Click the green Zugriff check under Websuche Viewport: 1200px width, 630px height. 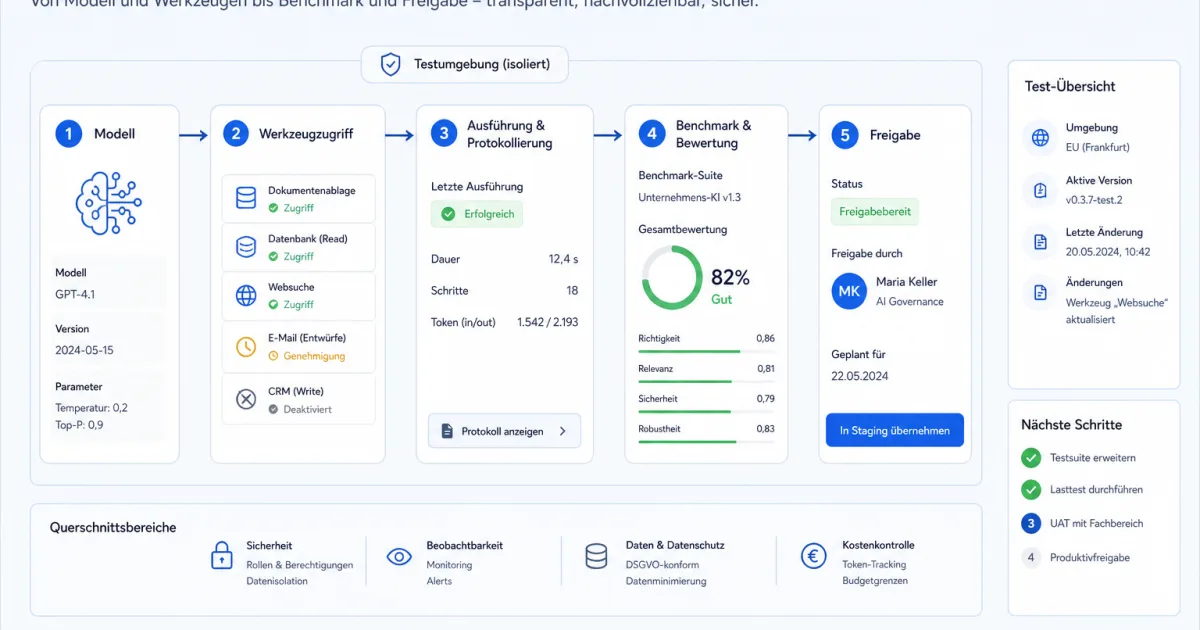point(273,304)
